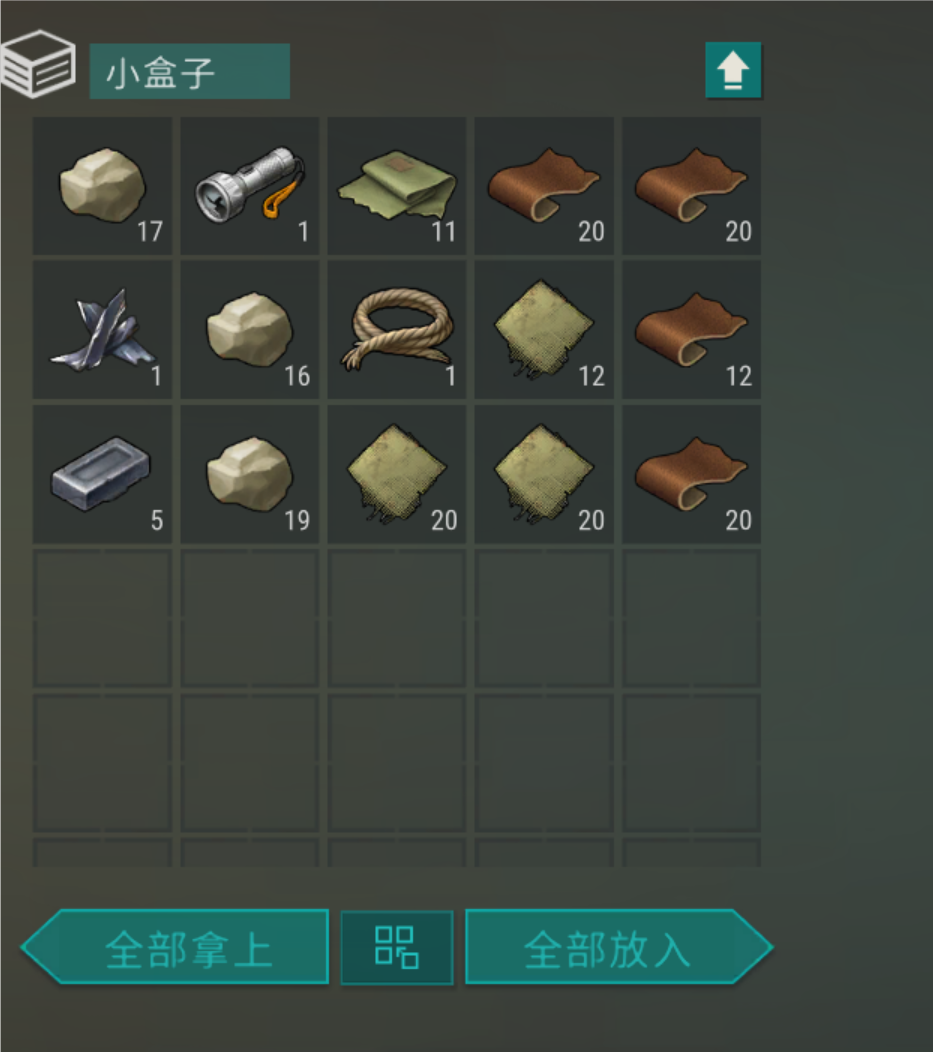Select the limestone stack of 16

tap(250, 330)
